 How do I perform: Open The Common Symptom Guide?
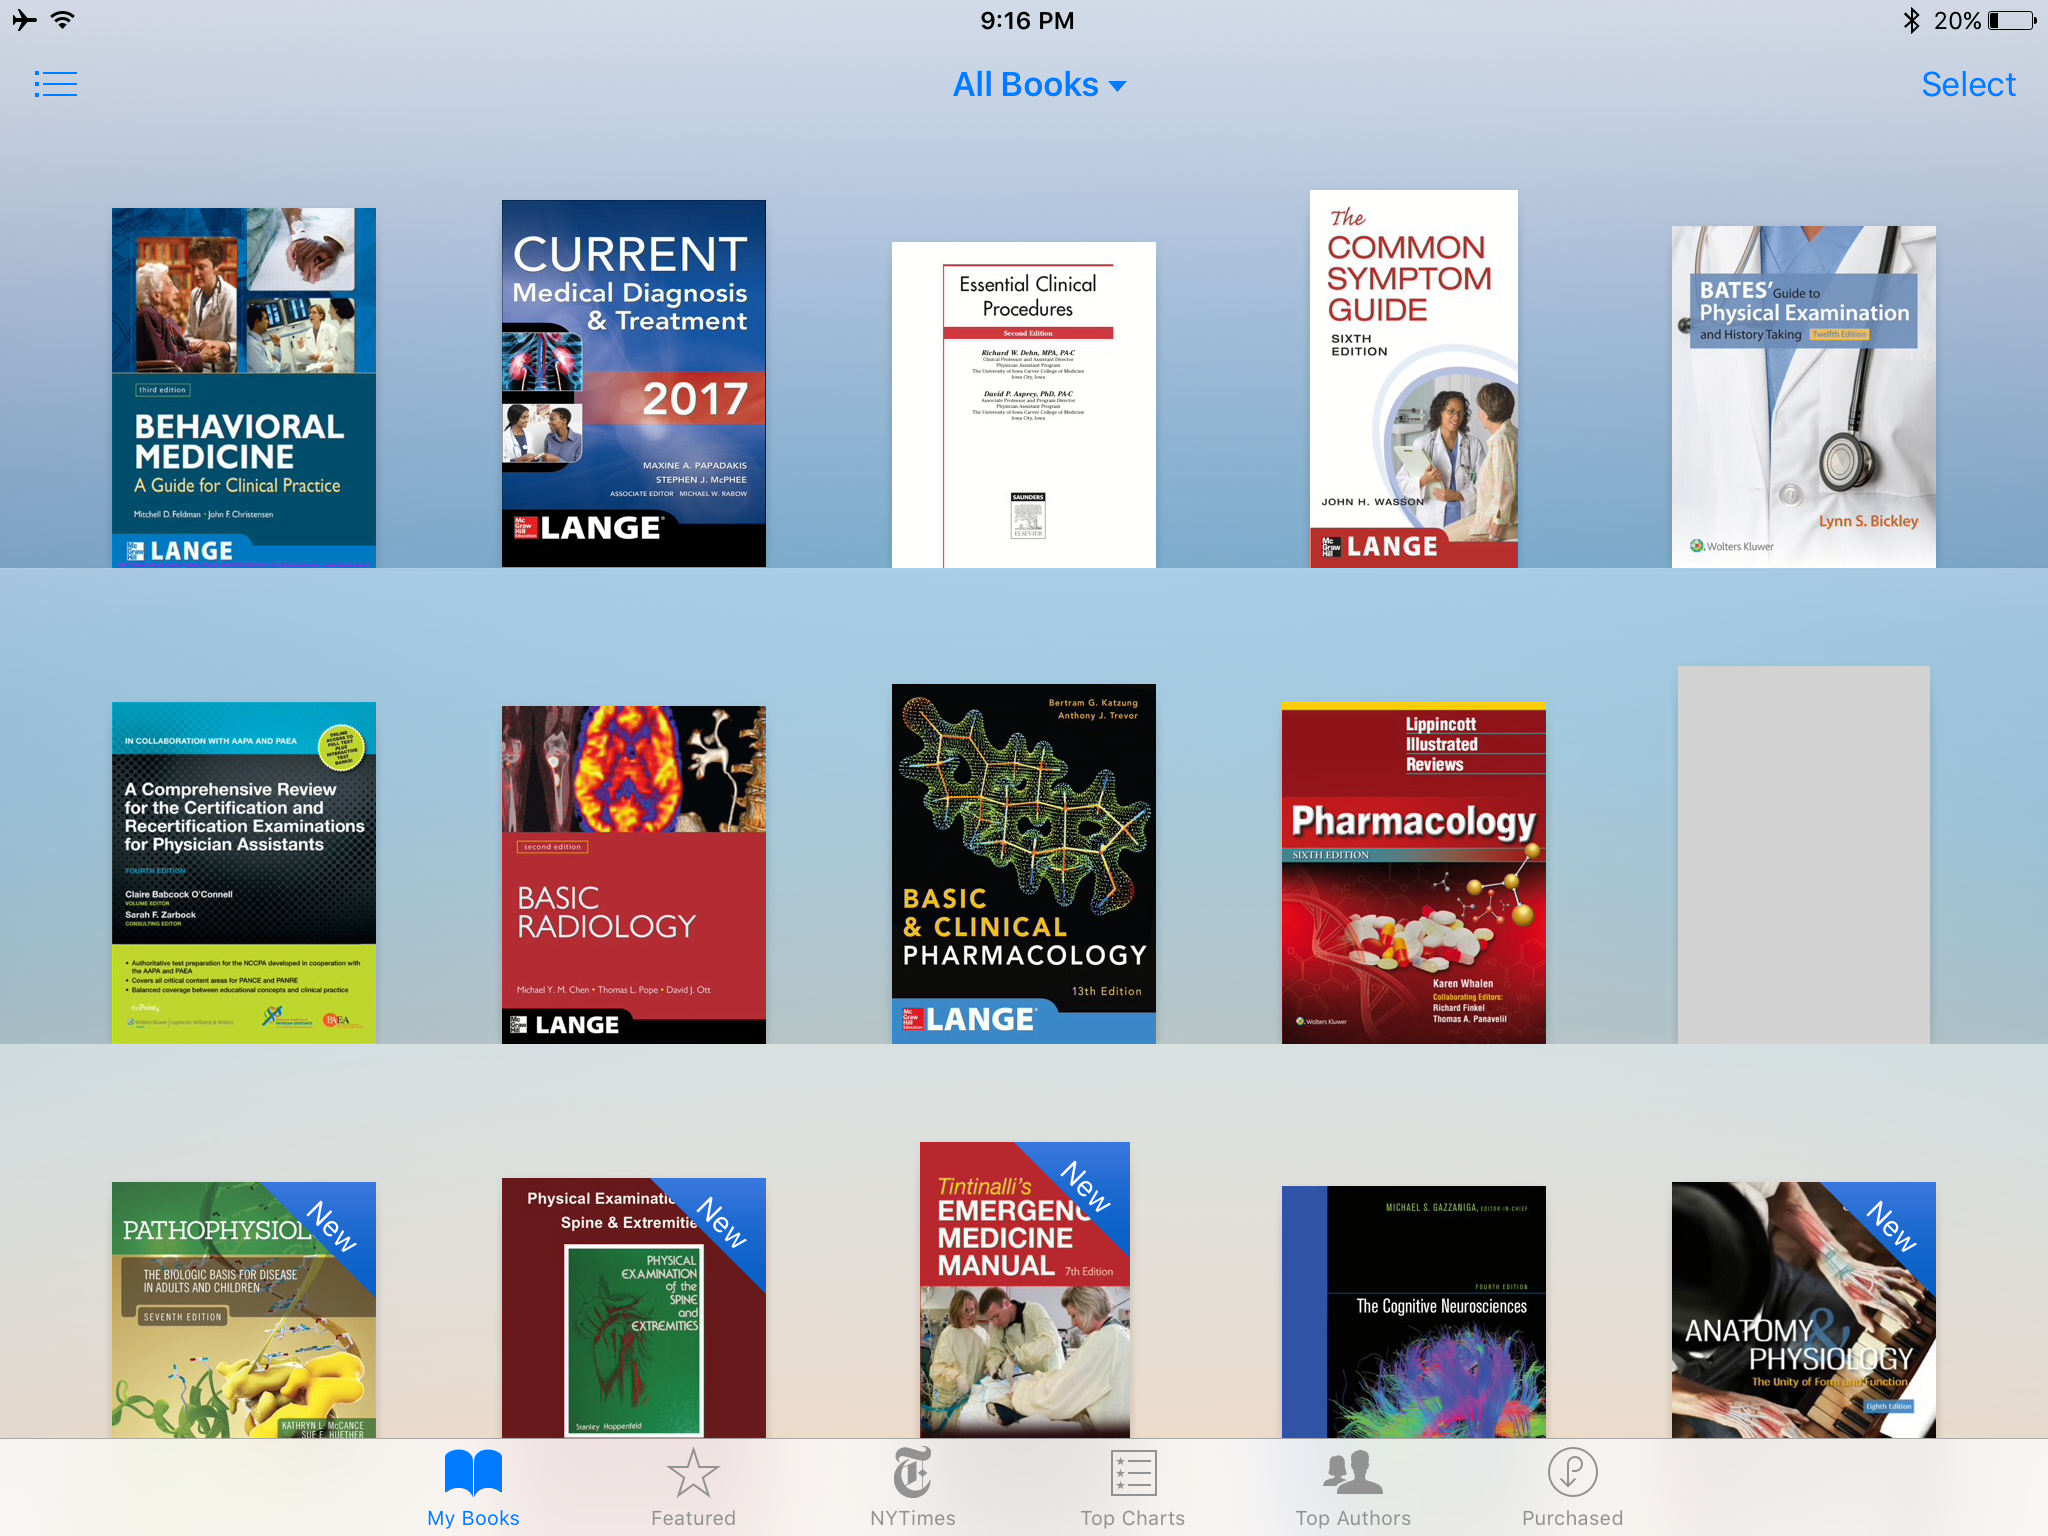pyautogui.click(x=1413, y=379)
